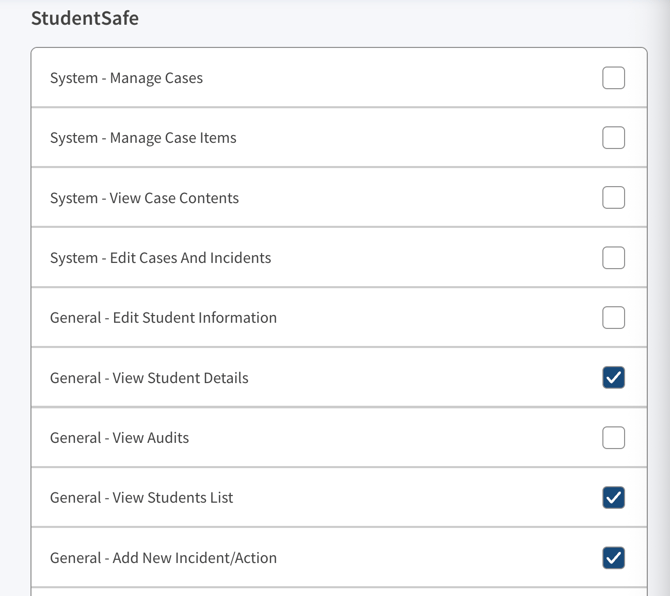Select 'General - View Student Details' label text
Viewport: 670px width, 596px height.
149,378
